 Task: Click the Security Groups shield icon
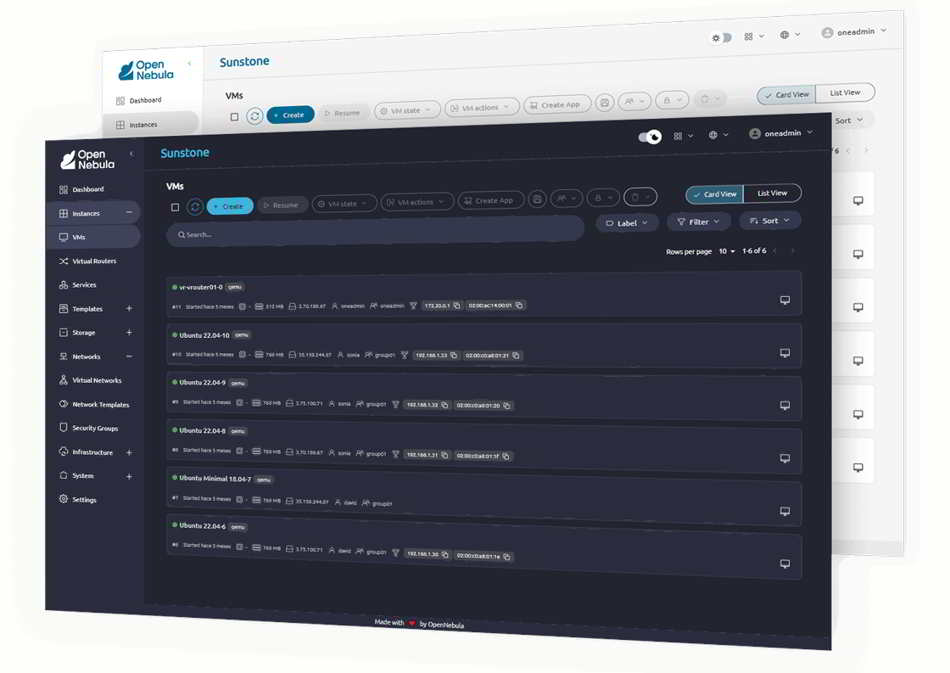64,428
